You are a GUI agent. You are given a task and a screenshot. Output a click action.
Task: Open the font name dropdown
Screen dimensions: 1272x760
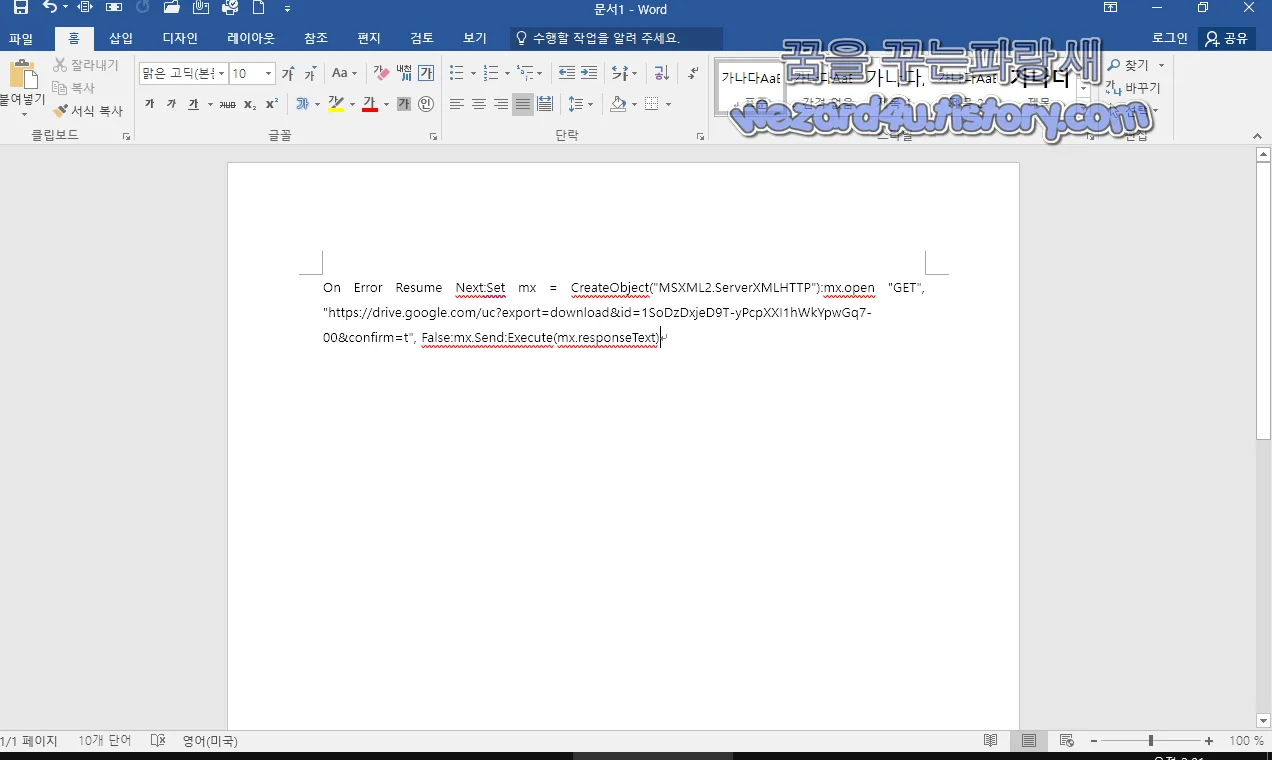220,73
